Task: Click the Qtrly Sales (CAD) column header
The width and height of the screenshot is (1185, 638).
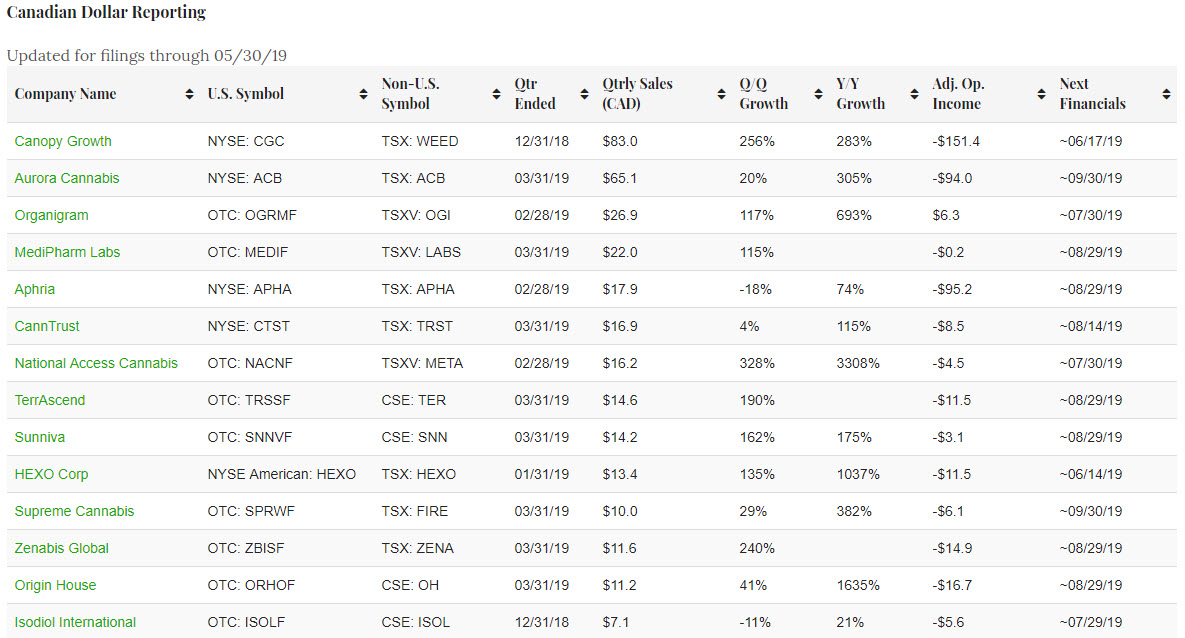Action: [x=637, y=94]
